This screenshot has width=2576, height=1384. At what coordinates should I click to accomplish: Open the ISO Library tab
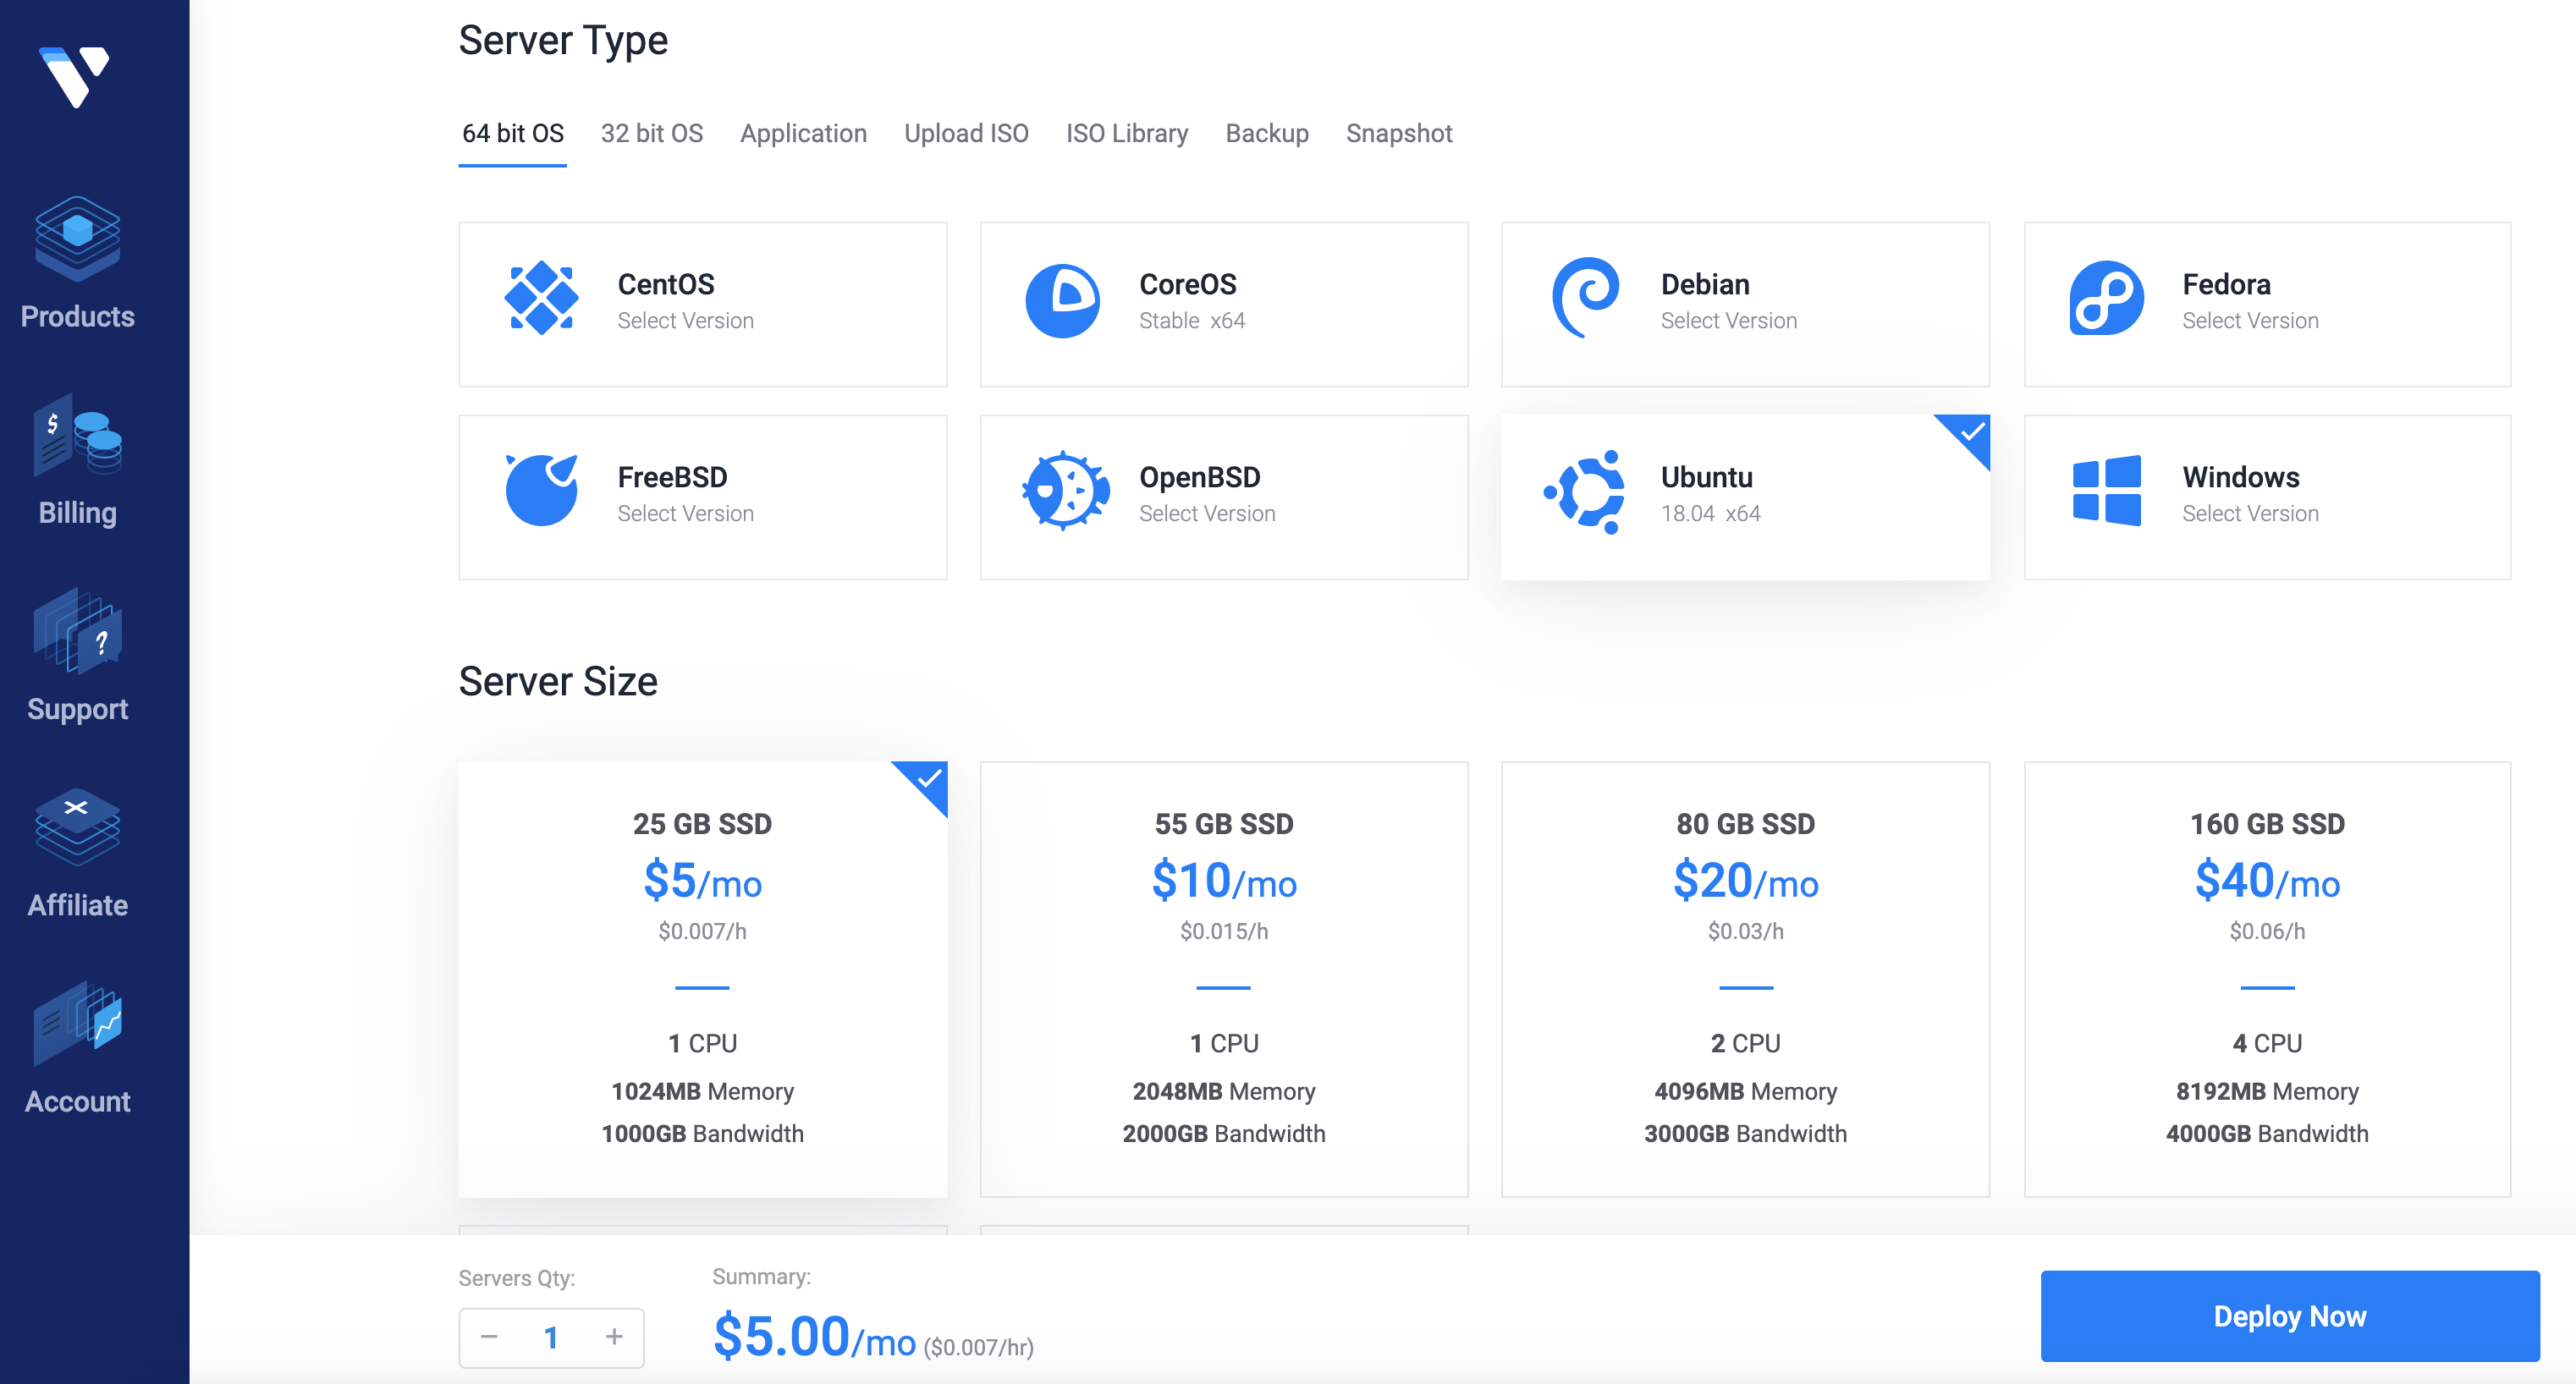pyautogui.click(x=1126, y=133)
